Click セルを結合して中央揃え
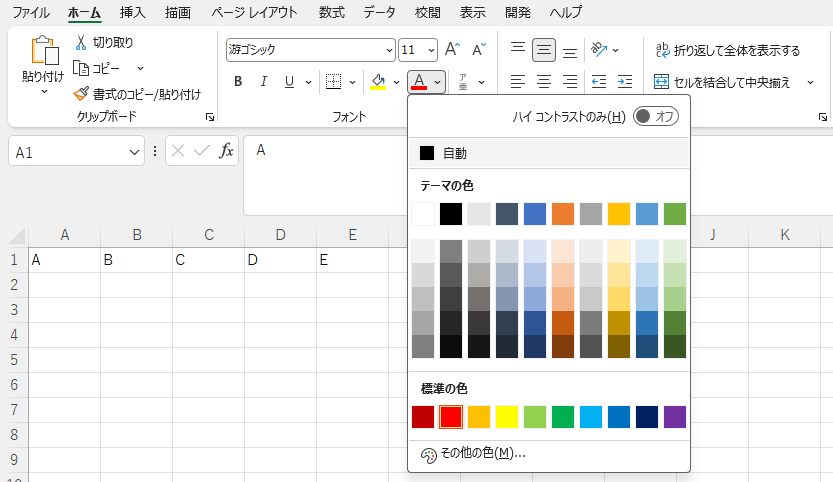 pos(722,82)
